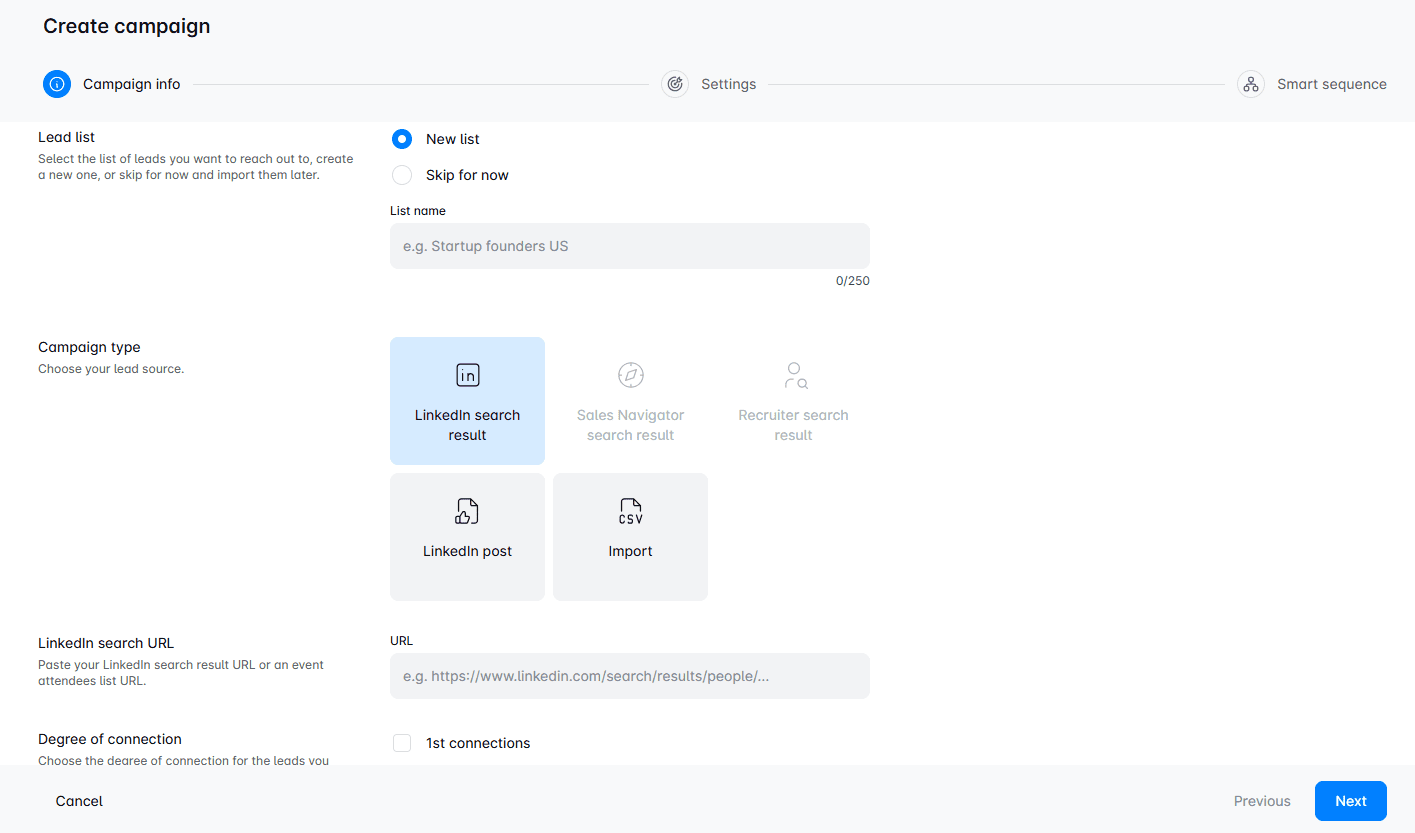
Task: Click the Campaign type section title
Action: tap(89, 347)
